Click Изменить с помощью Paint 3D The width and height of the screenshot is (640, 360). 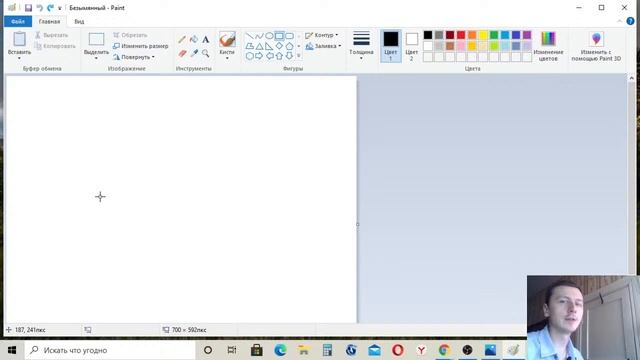click(596, 46)
